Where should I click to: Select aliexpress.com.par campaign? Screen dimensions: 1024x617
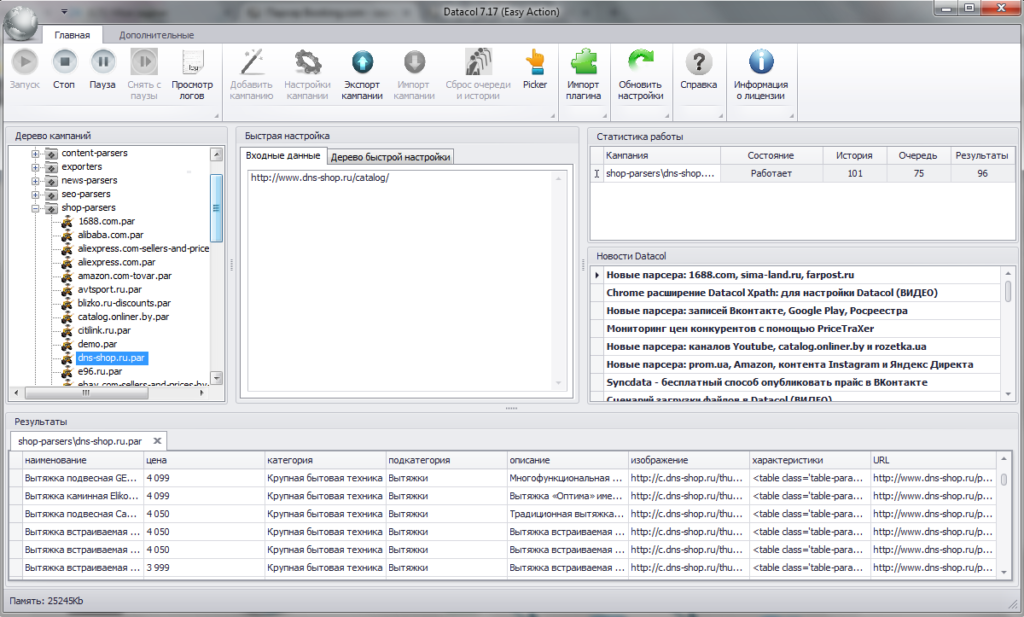[116, 262]
